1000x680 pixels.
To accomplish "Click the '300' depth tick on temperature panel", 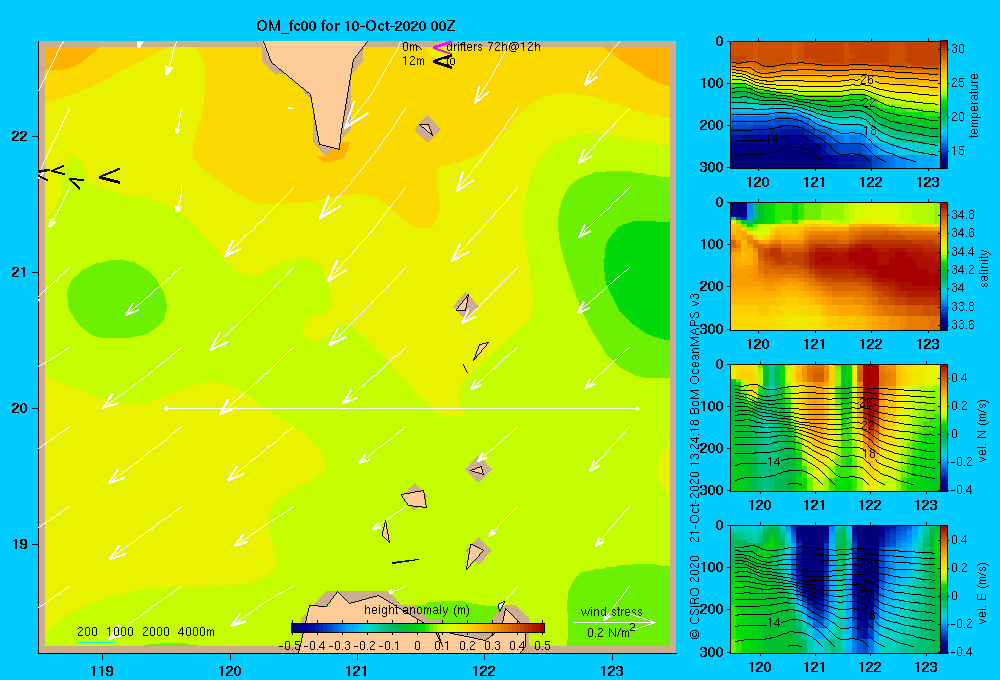I will click(x=713, y=167).
